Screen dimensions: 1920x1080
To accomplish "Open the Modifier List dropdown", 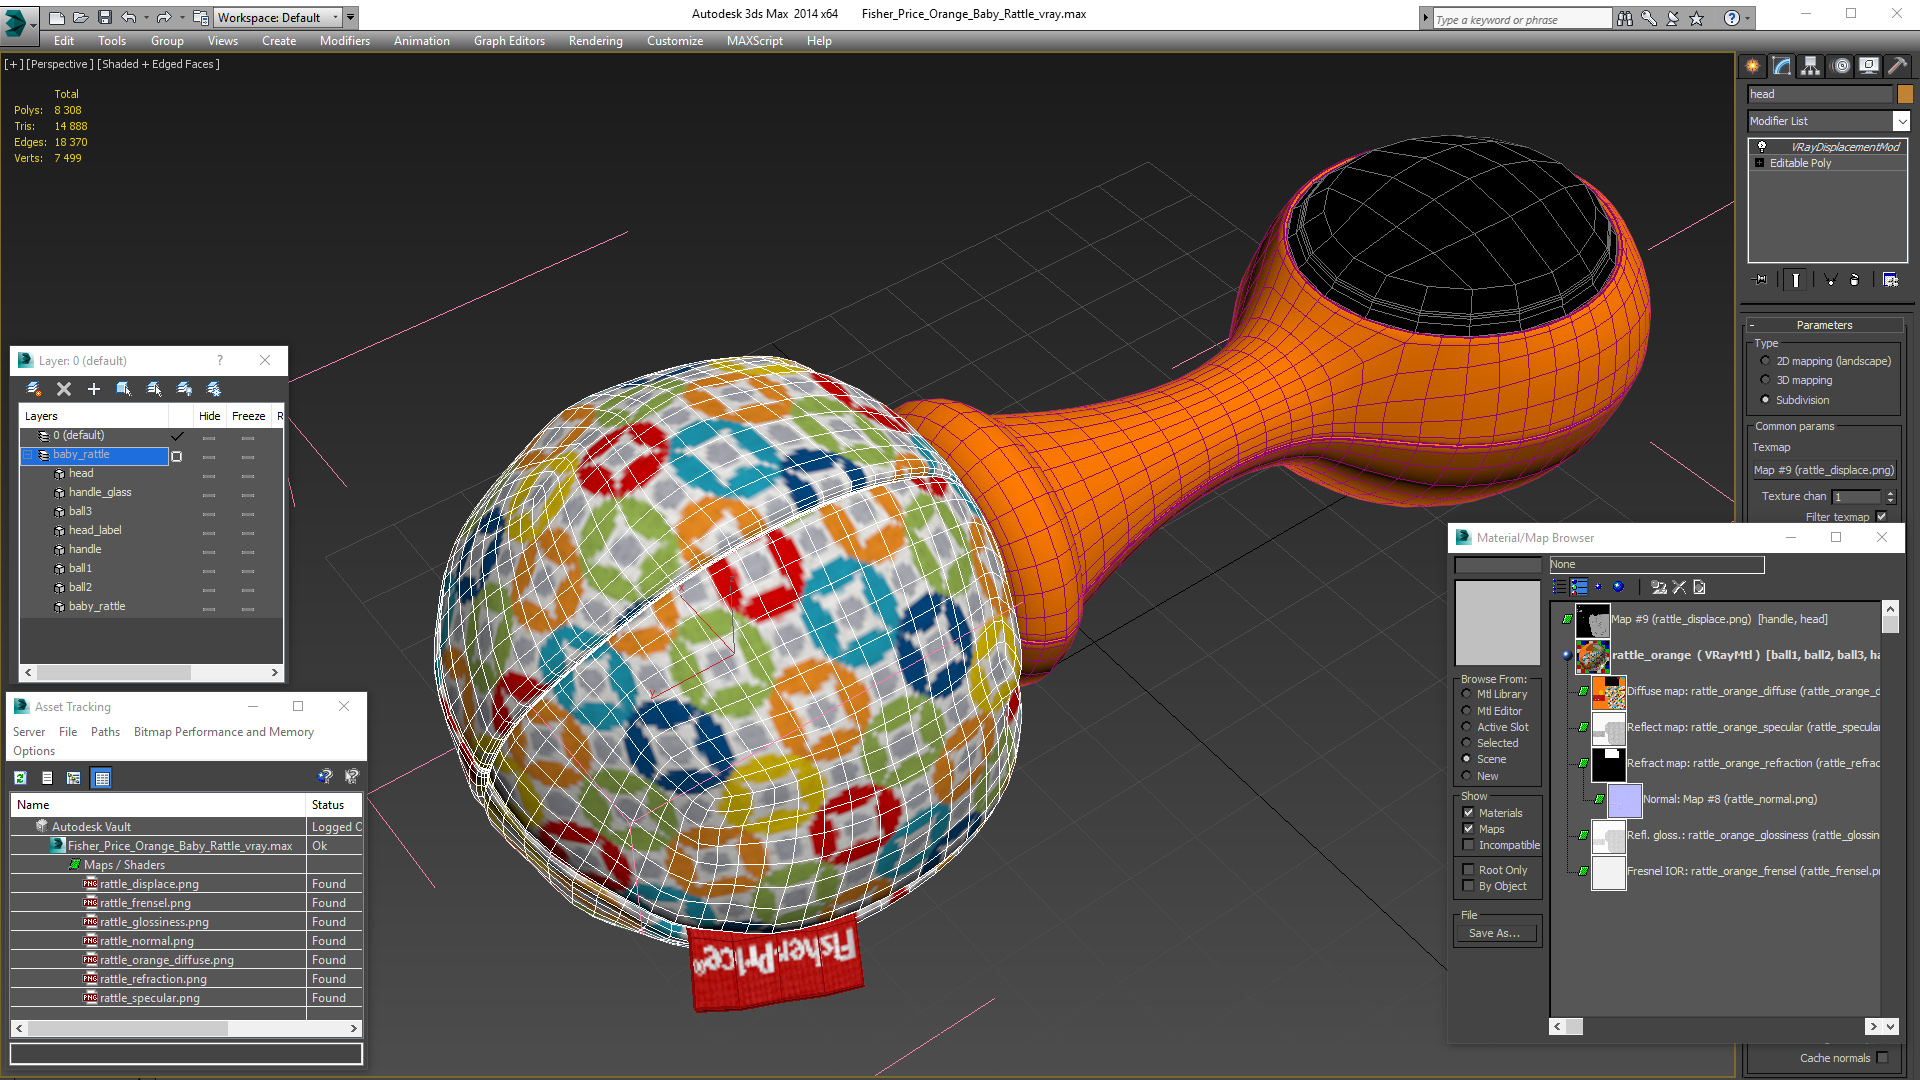I will [x=1901, y=121].
